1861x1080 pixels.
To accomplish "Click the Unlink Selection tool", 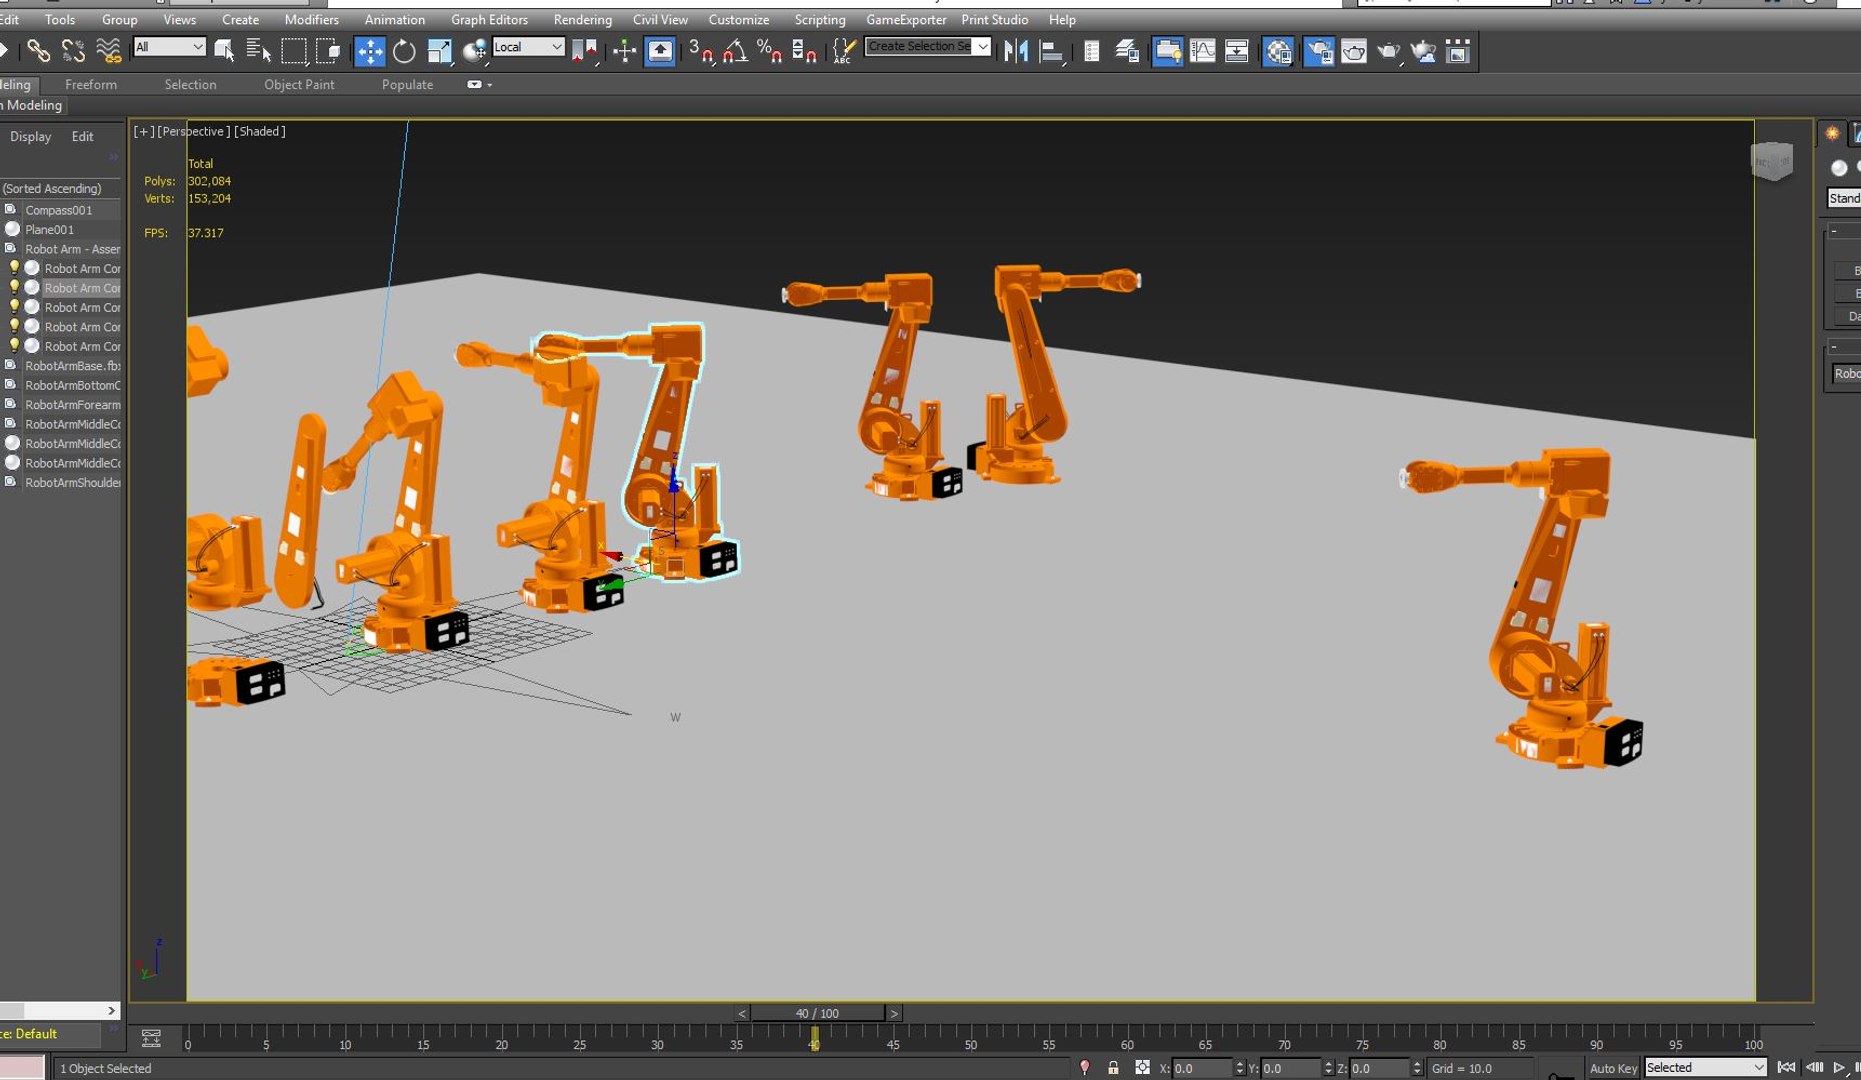I will [x=73, y=50].
